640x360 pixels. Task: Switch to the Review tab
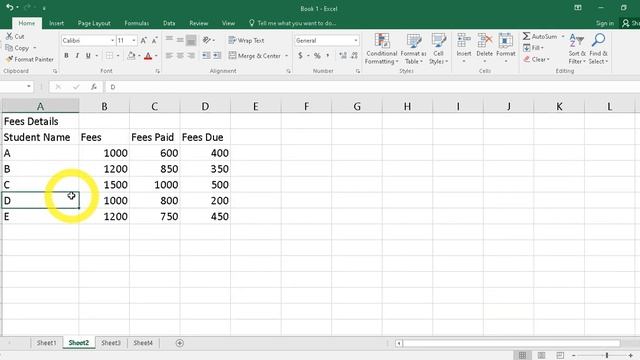199,23
